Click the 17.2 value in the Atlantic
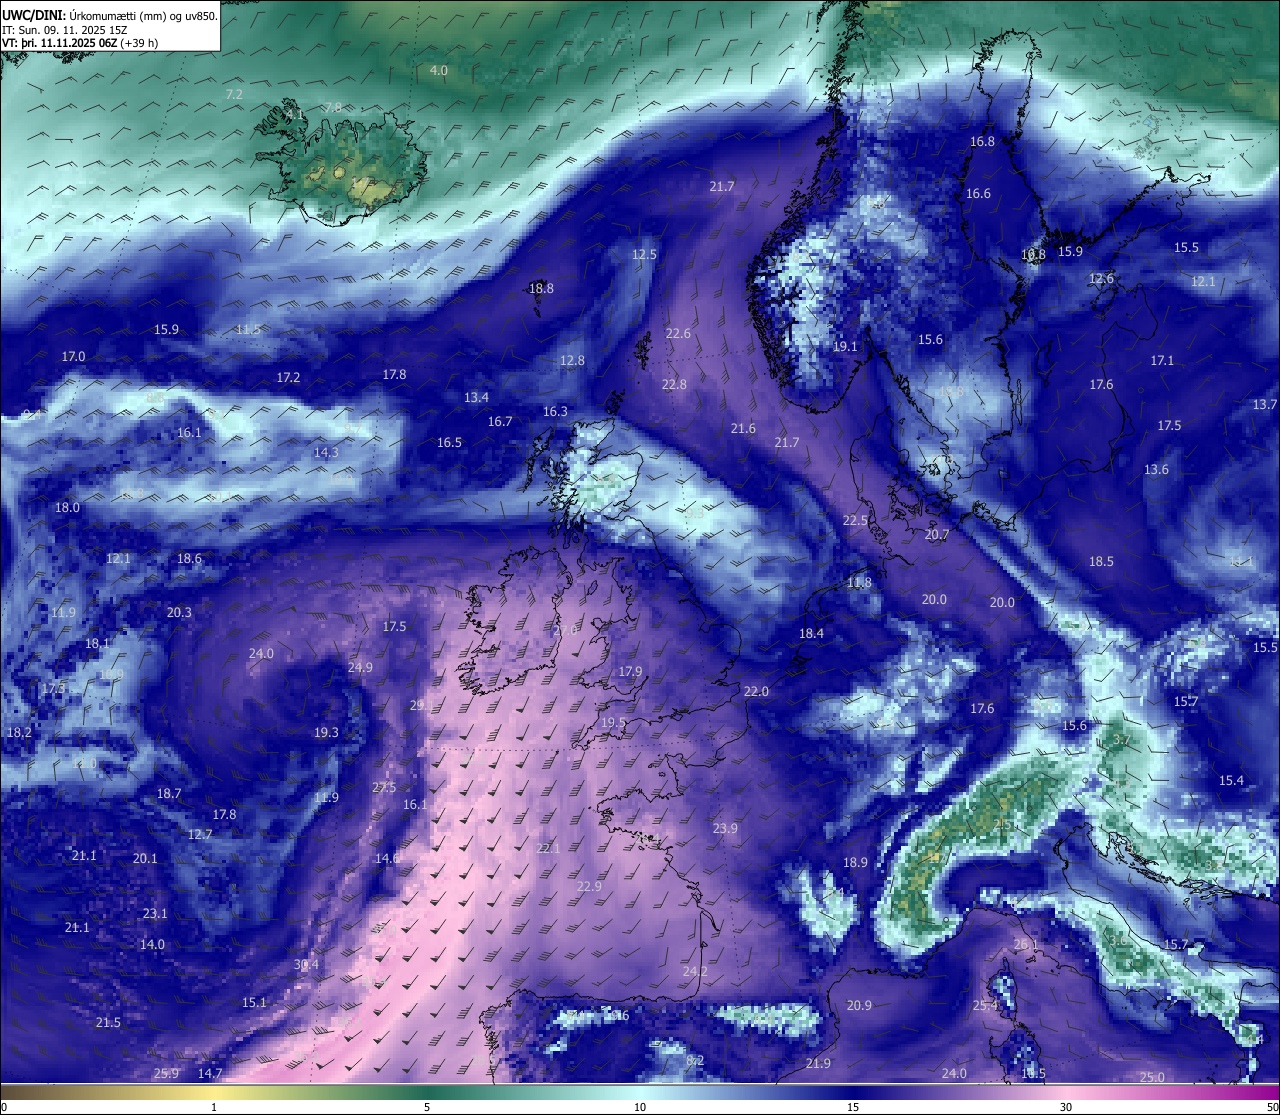This screenshot has height=1115, width=1280. point(288,378)
